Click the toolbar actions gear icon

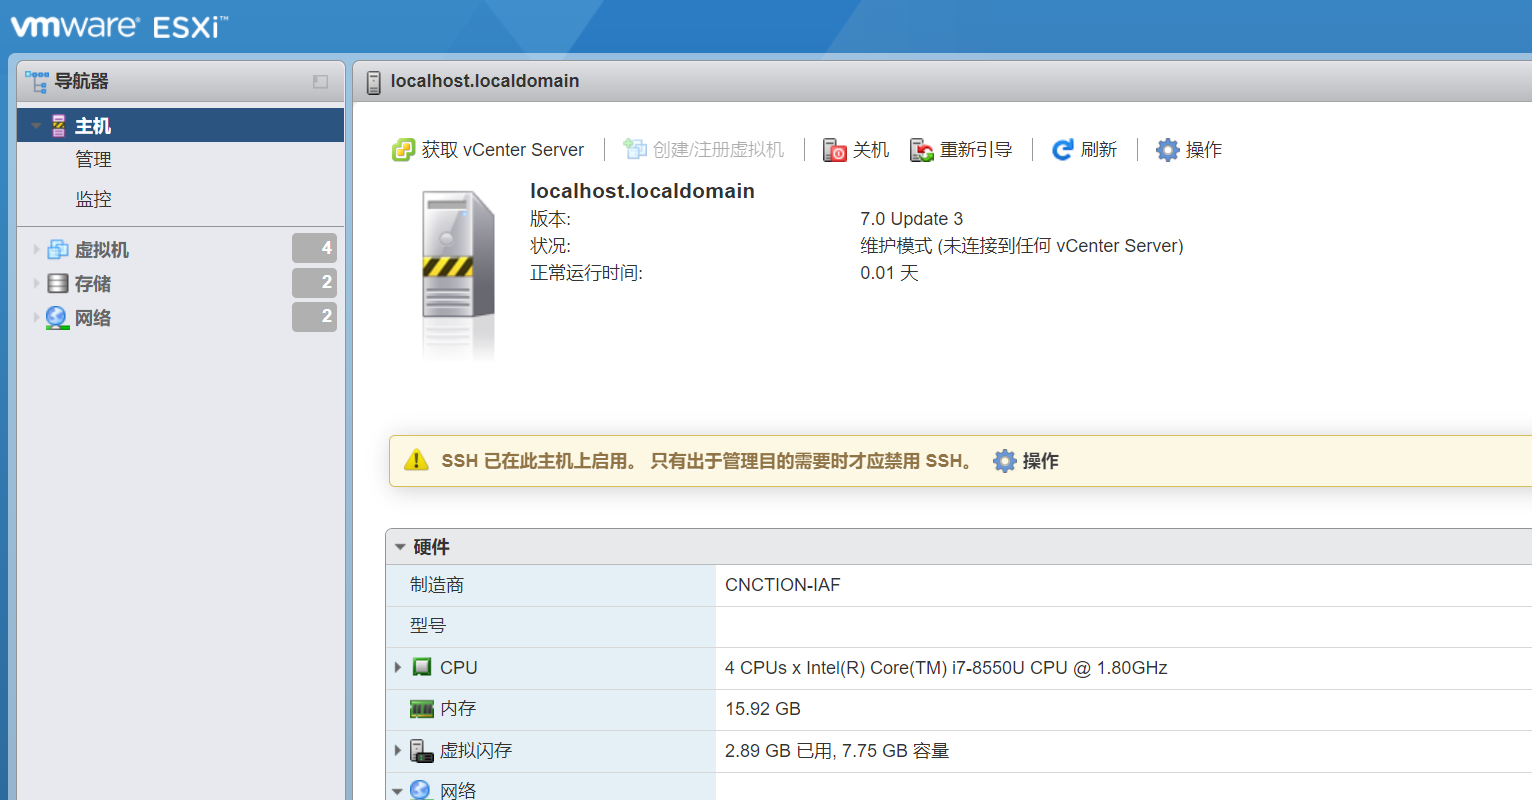(x=1167, y=150)
